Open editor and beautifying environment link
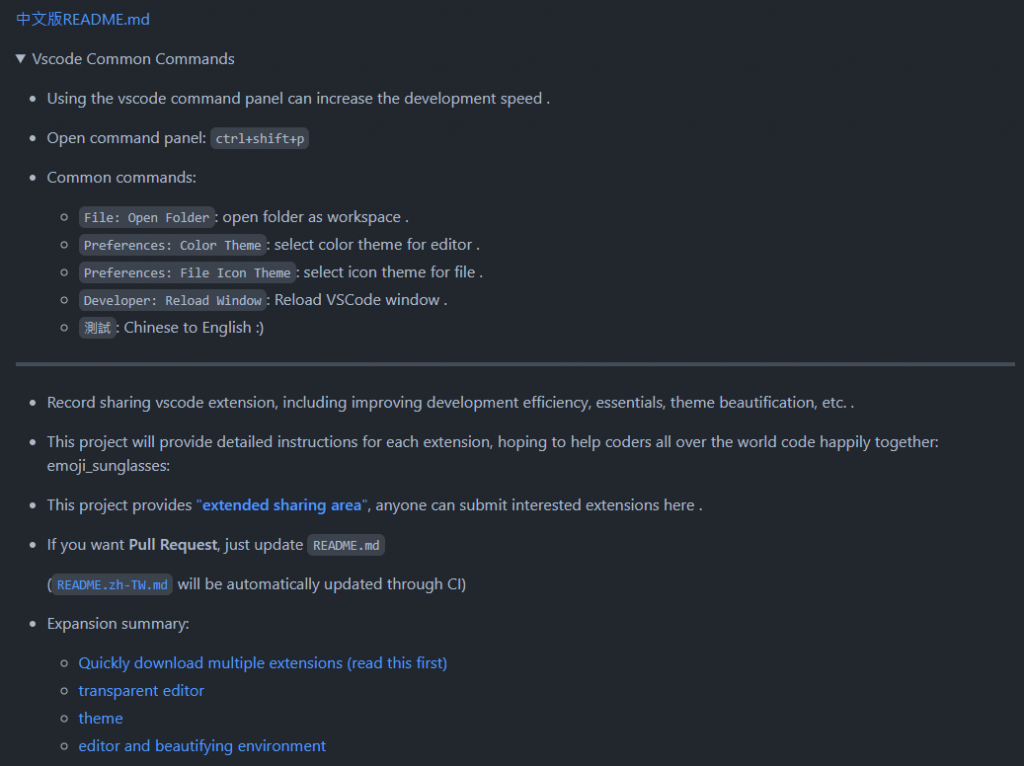1024x766 pixels. point(202,746)
